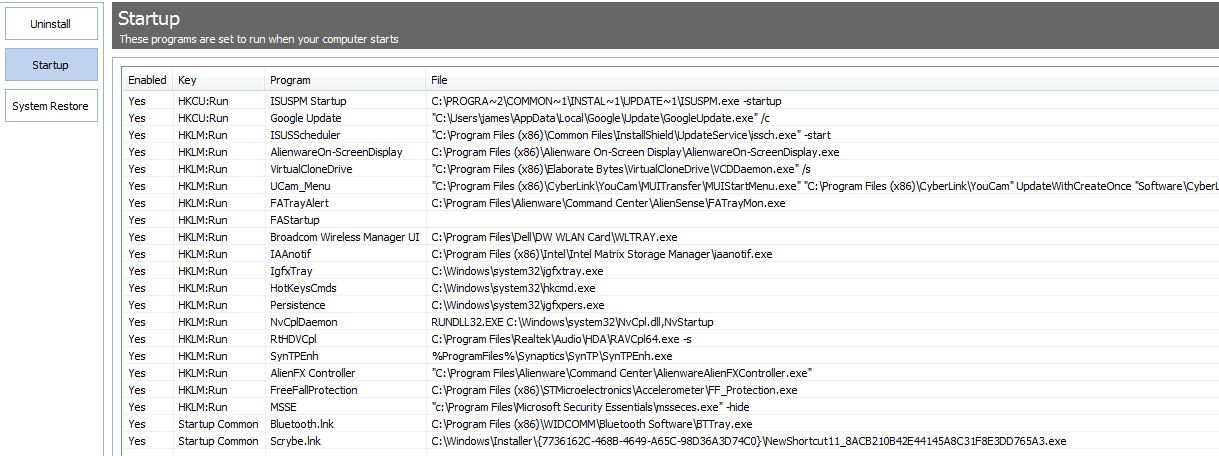
Task: Select the Google Update startup entry
Action: (x=671, y=118)
